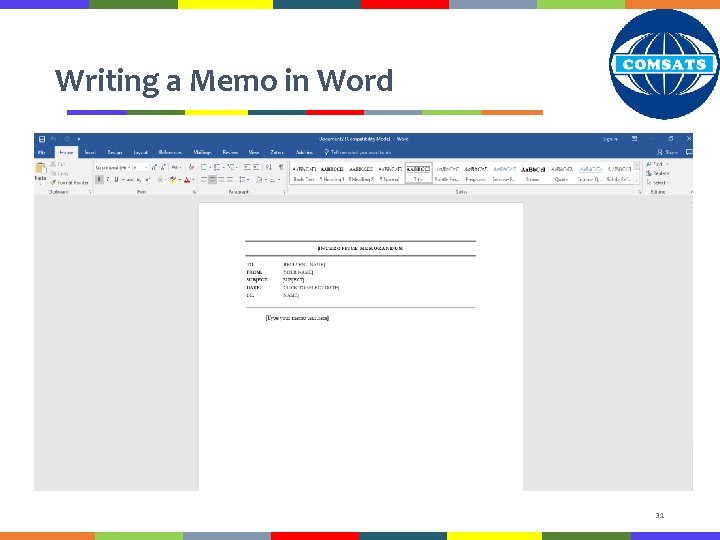Apply the yellow text highlight color
Viewport: 720px width, 540px height.
click(173, 180)
